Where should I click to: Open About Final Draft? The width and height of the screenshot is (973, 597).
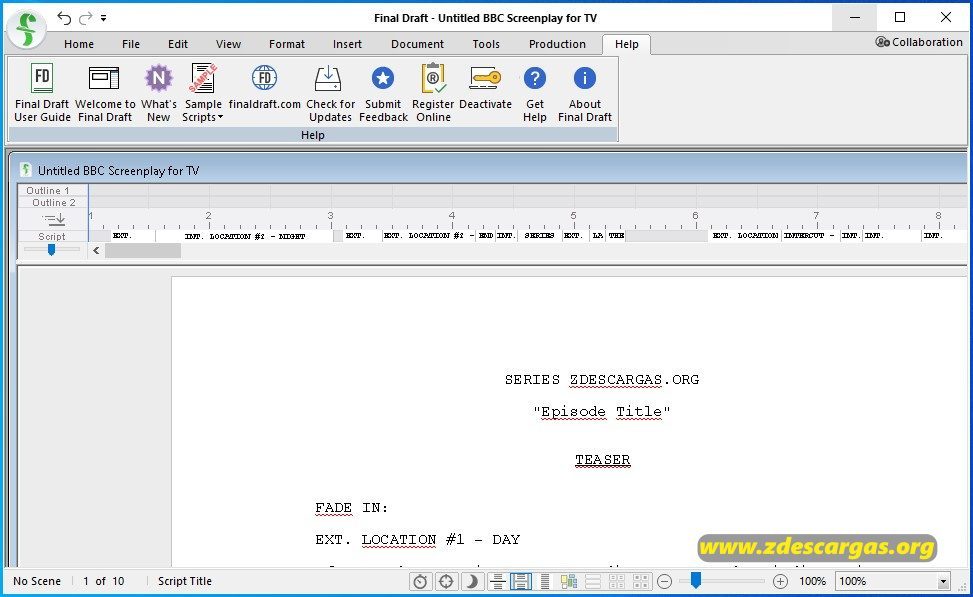pyautogui.click(x=585, y=93)
